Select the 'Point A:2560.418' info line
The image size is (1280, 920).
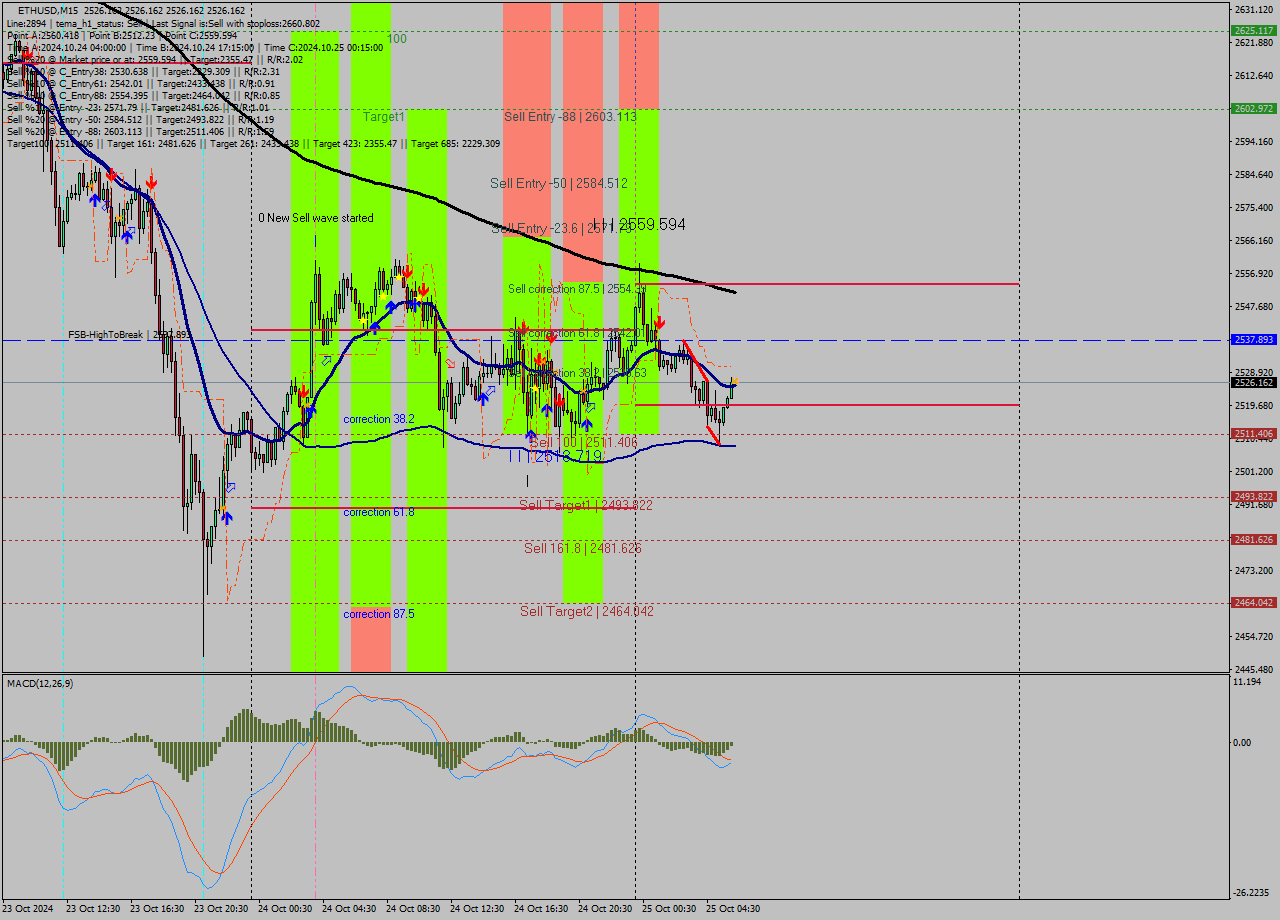coord(122,35)
